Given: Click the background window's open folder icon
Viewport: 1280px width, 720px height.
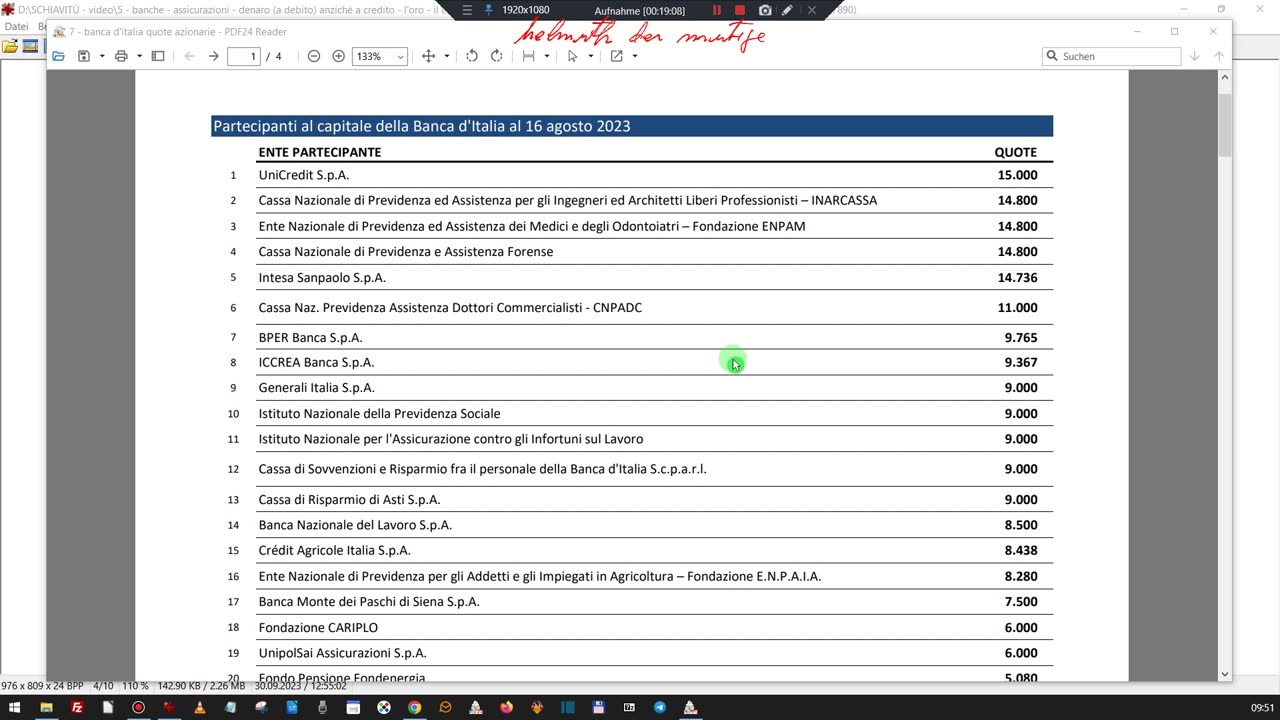Looking at the screenshot, I should [x=9, y=46].
